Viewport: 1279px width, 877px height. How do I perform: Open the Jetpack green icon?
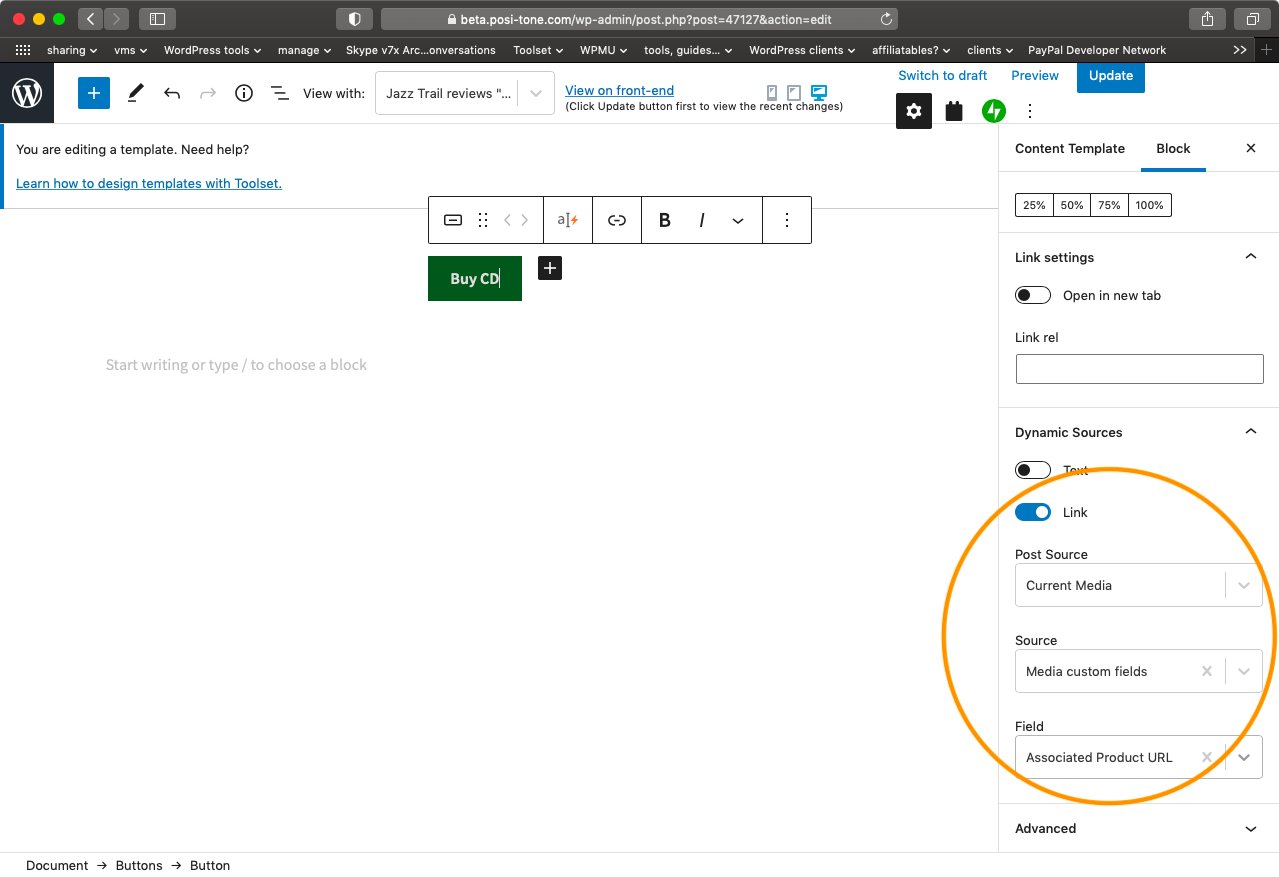pyautogui.click(x=993, y=111)
